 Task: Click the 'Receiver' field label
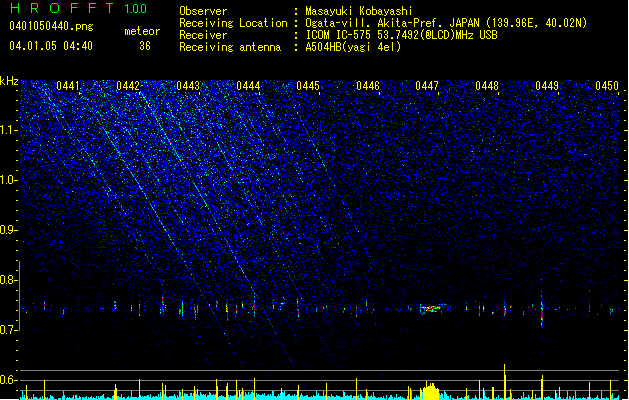point(203,35)
